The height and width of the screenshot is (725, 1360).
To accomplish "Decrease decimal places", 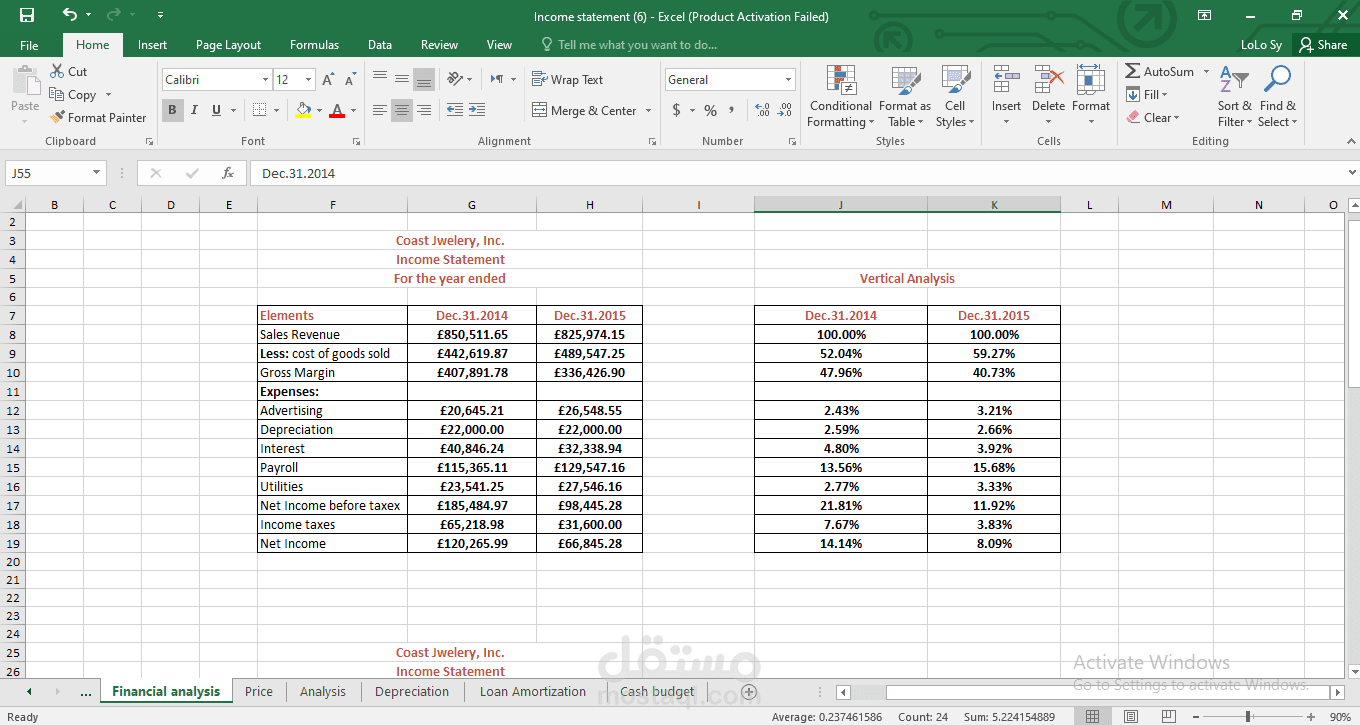I will (784, 110).
